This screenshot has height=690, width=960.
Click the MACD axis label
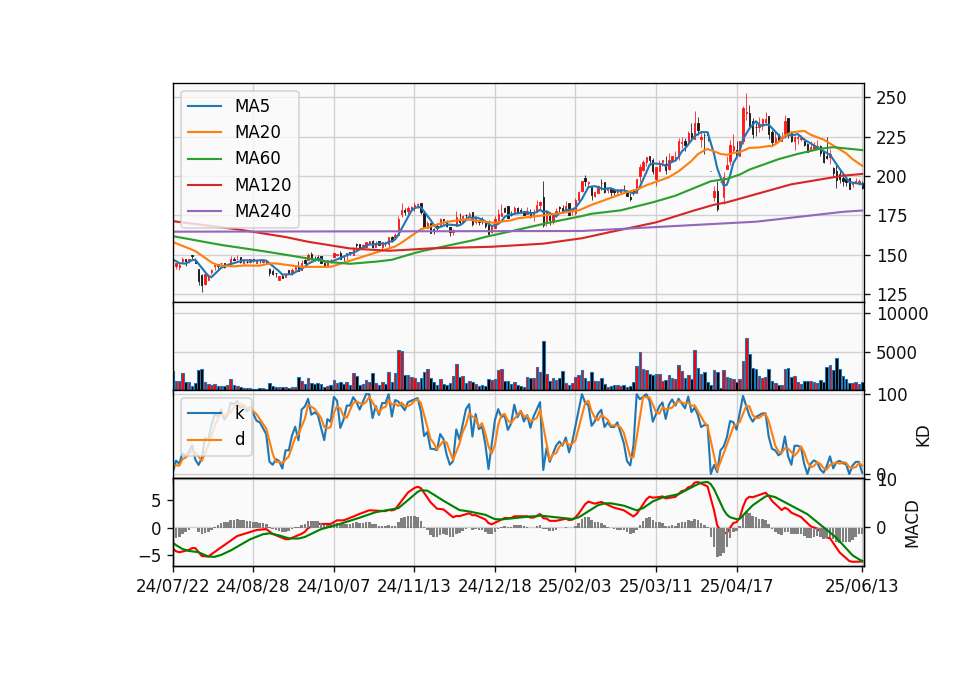click(912, 524)
